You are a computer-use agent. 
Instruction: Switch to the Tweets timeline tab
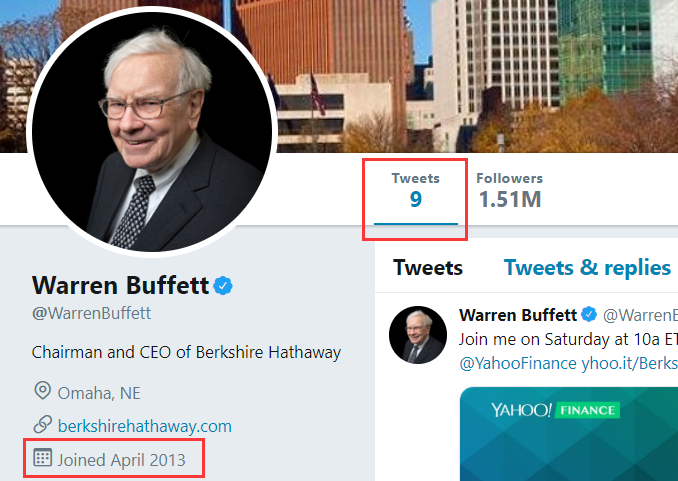point(428,267)
